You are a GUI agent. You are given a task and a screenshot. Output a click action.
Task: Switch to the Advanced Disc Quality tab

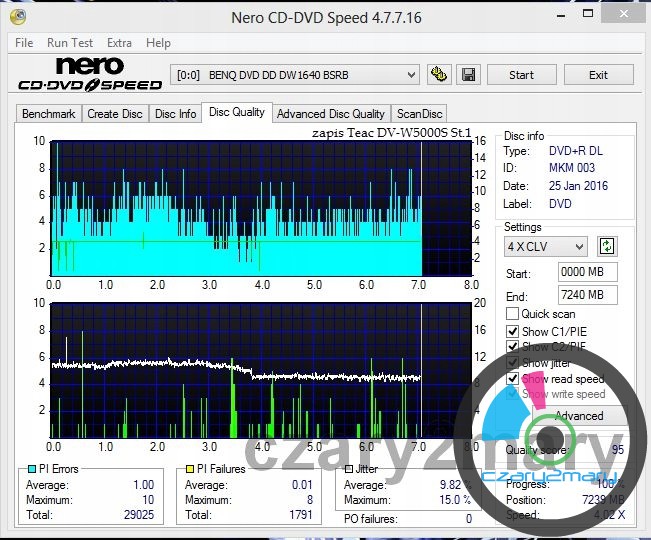click(330, 114)
